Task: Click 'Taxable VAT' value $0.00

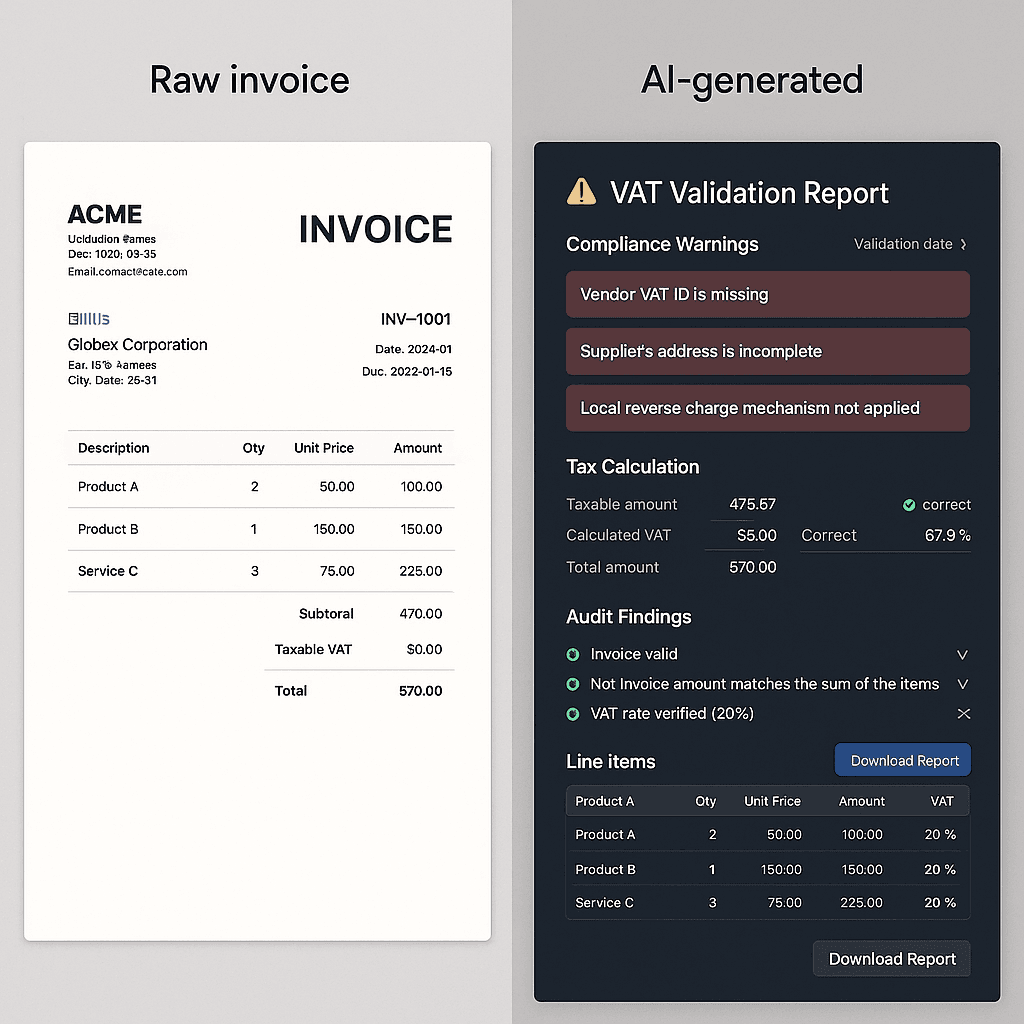Action: tap(424, 649)
